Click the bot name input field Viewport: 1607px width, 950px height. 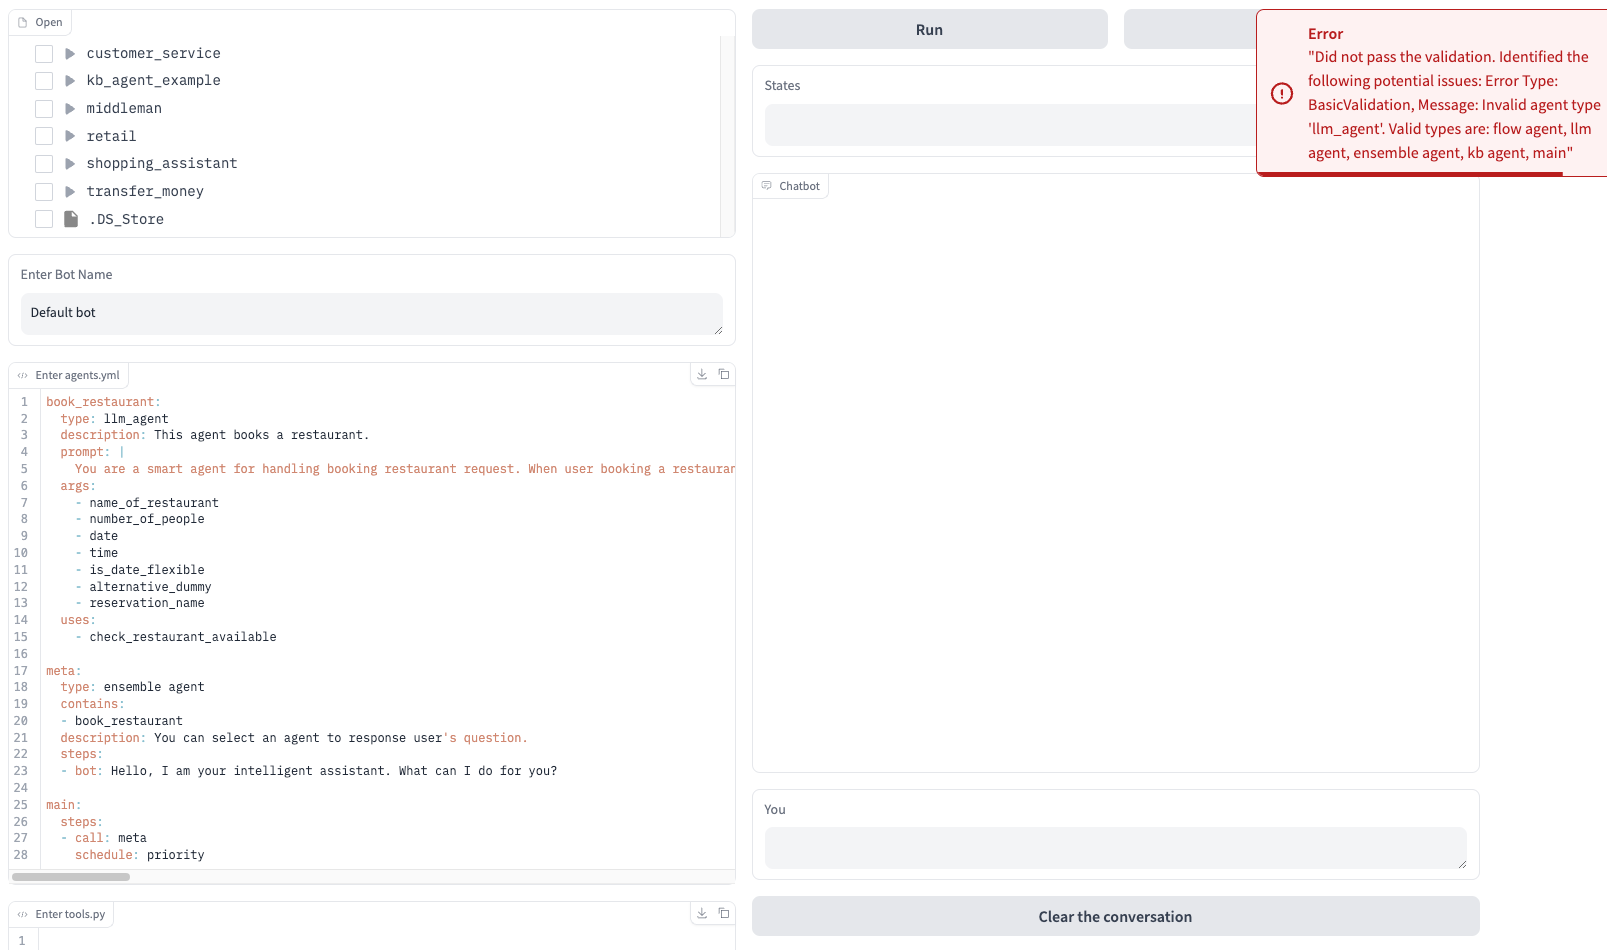click(371, 313)
